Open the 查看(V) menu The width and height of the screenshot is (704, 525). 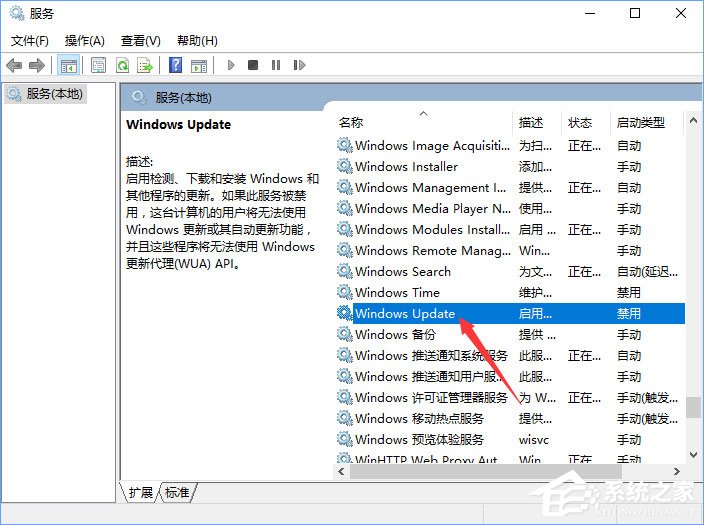coord(141,41)
